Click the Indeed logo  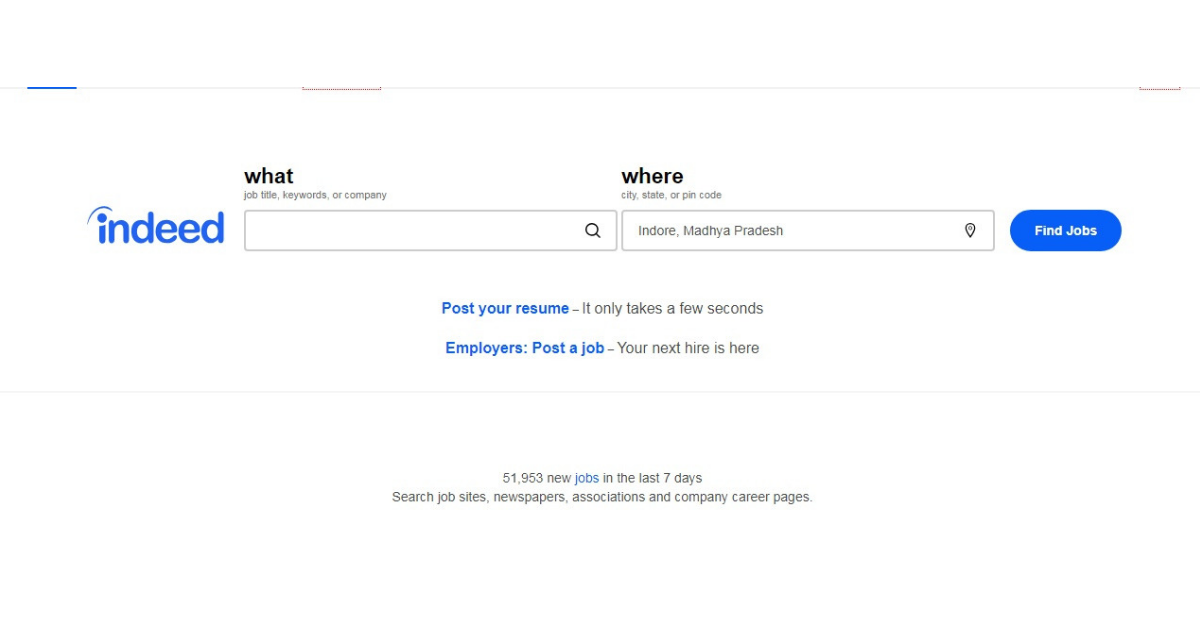point(156,226)
